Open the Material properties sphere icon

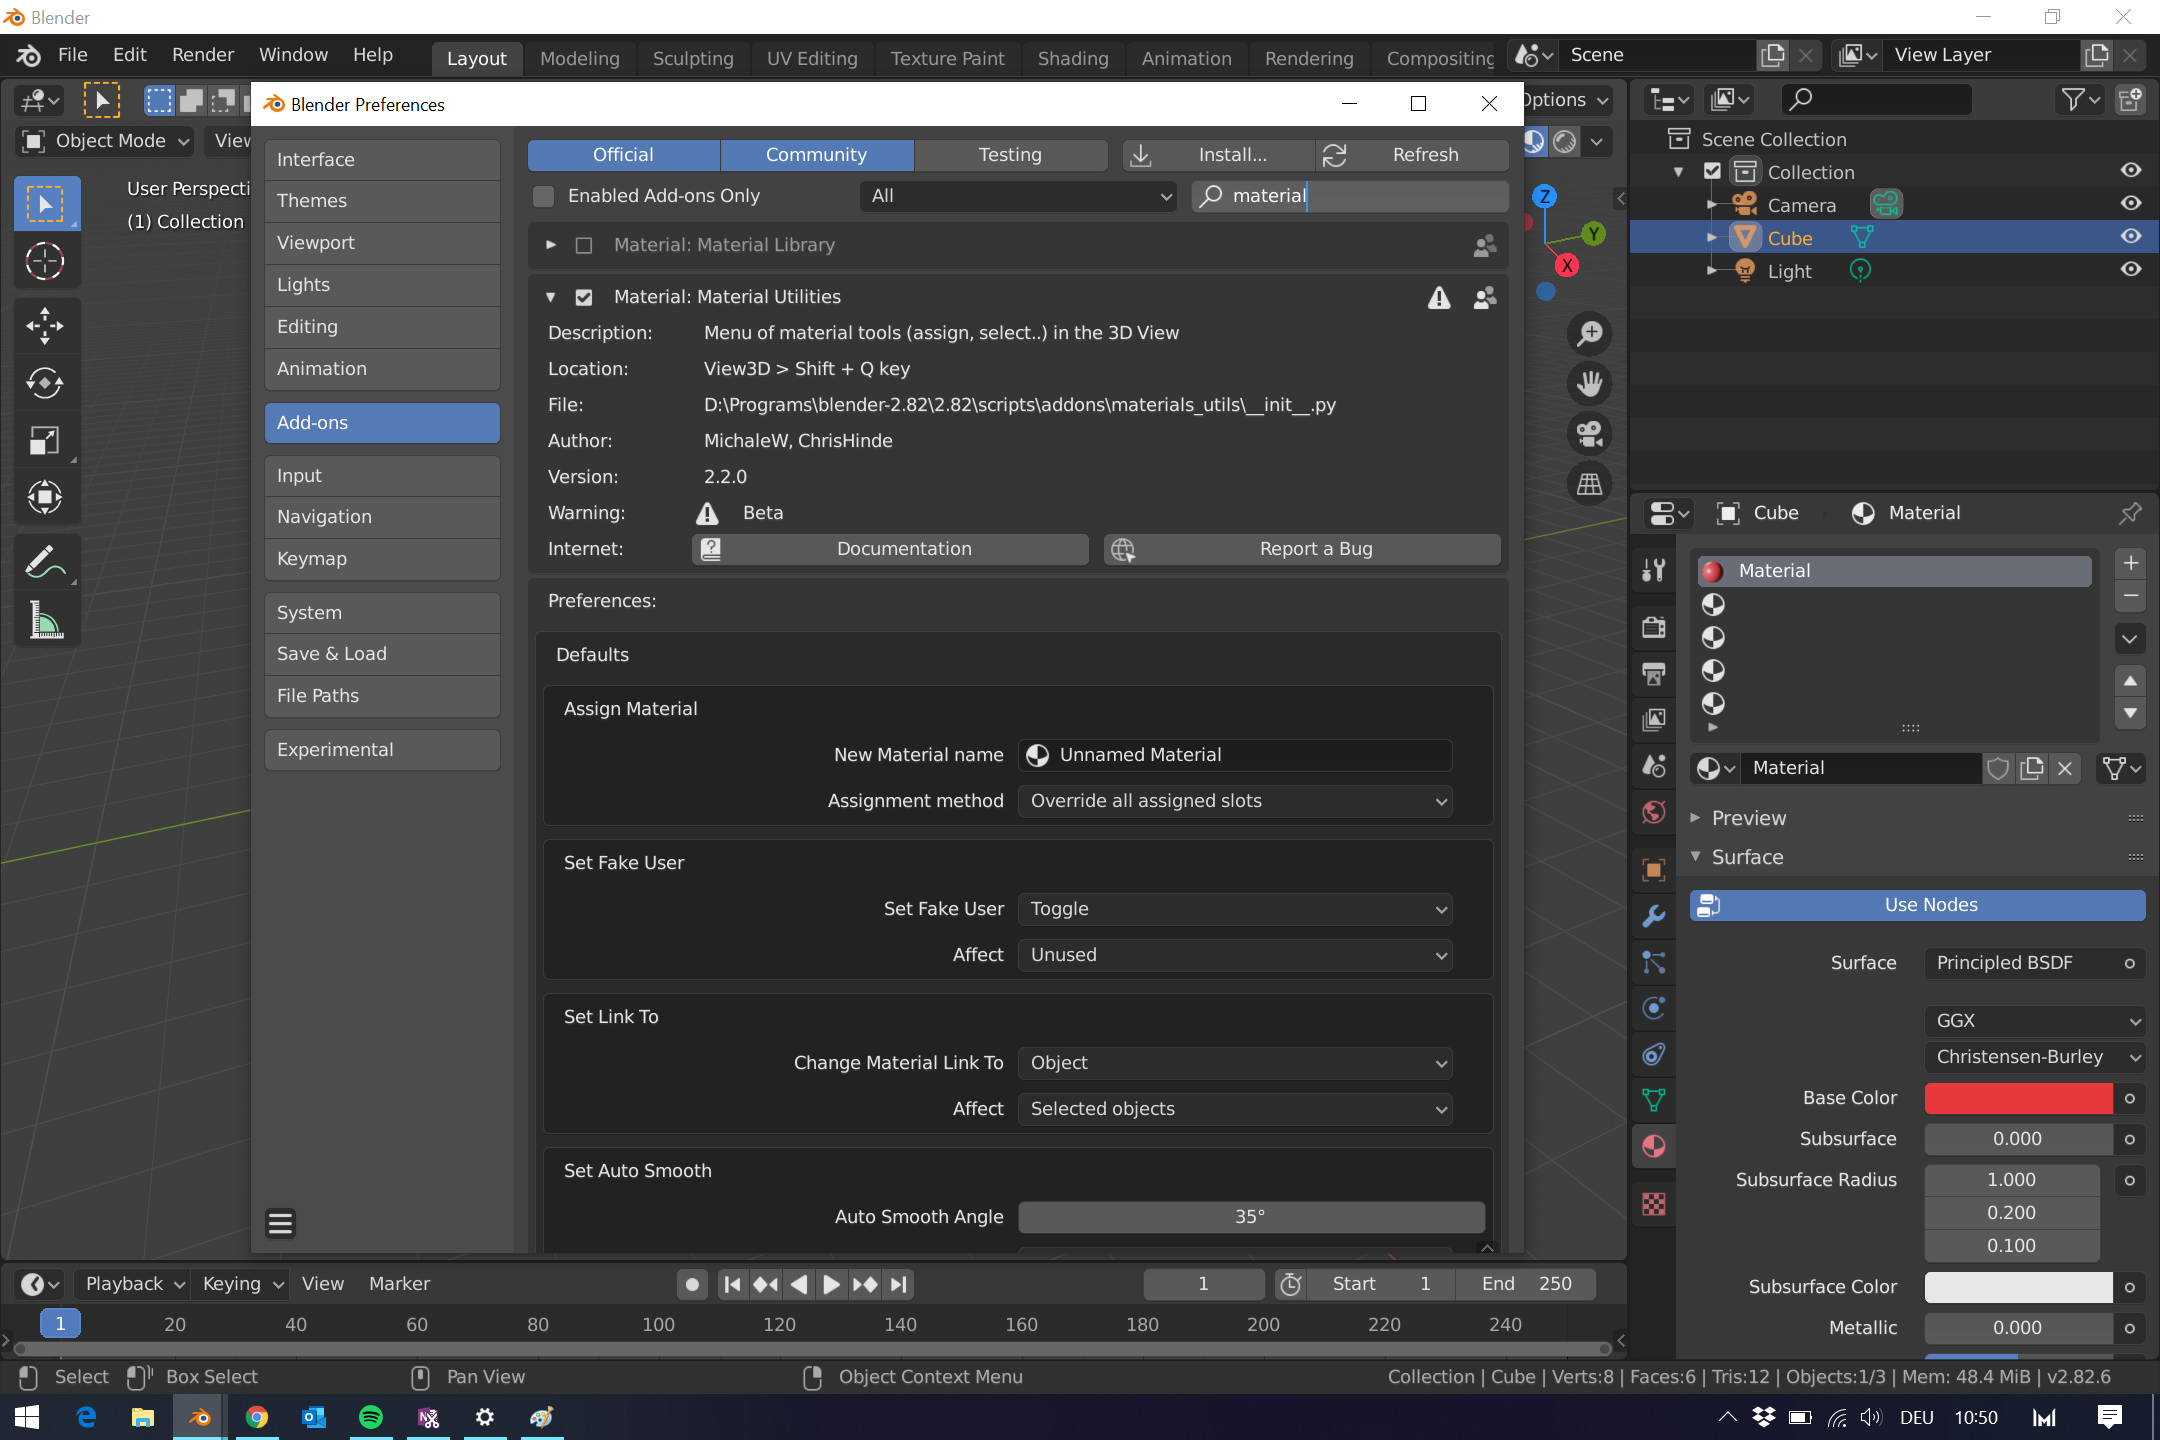point(1654,1146)
